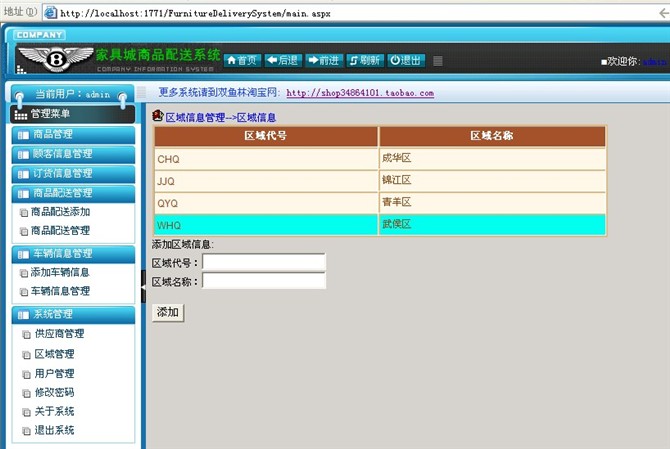Collapse the 系统管理 menu section
The width and height of the screenshot is (670, 449).
tap(73, 315)
